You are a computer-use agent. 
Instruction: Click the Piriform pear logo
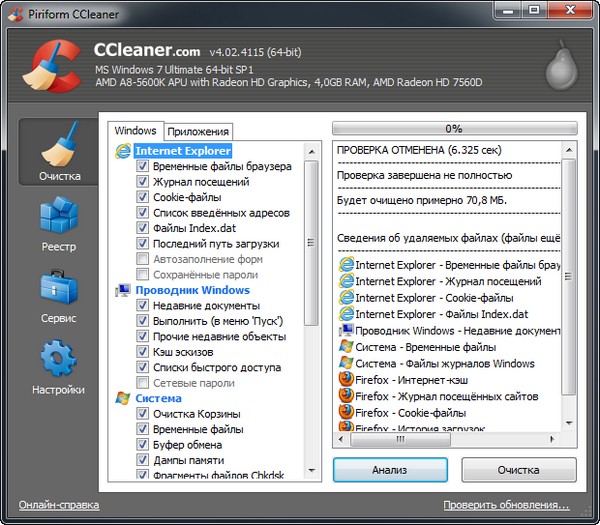(x=561, y=66)
